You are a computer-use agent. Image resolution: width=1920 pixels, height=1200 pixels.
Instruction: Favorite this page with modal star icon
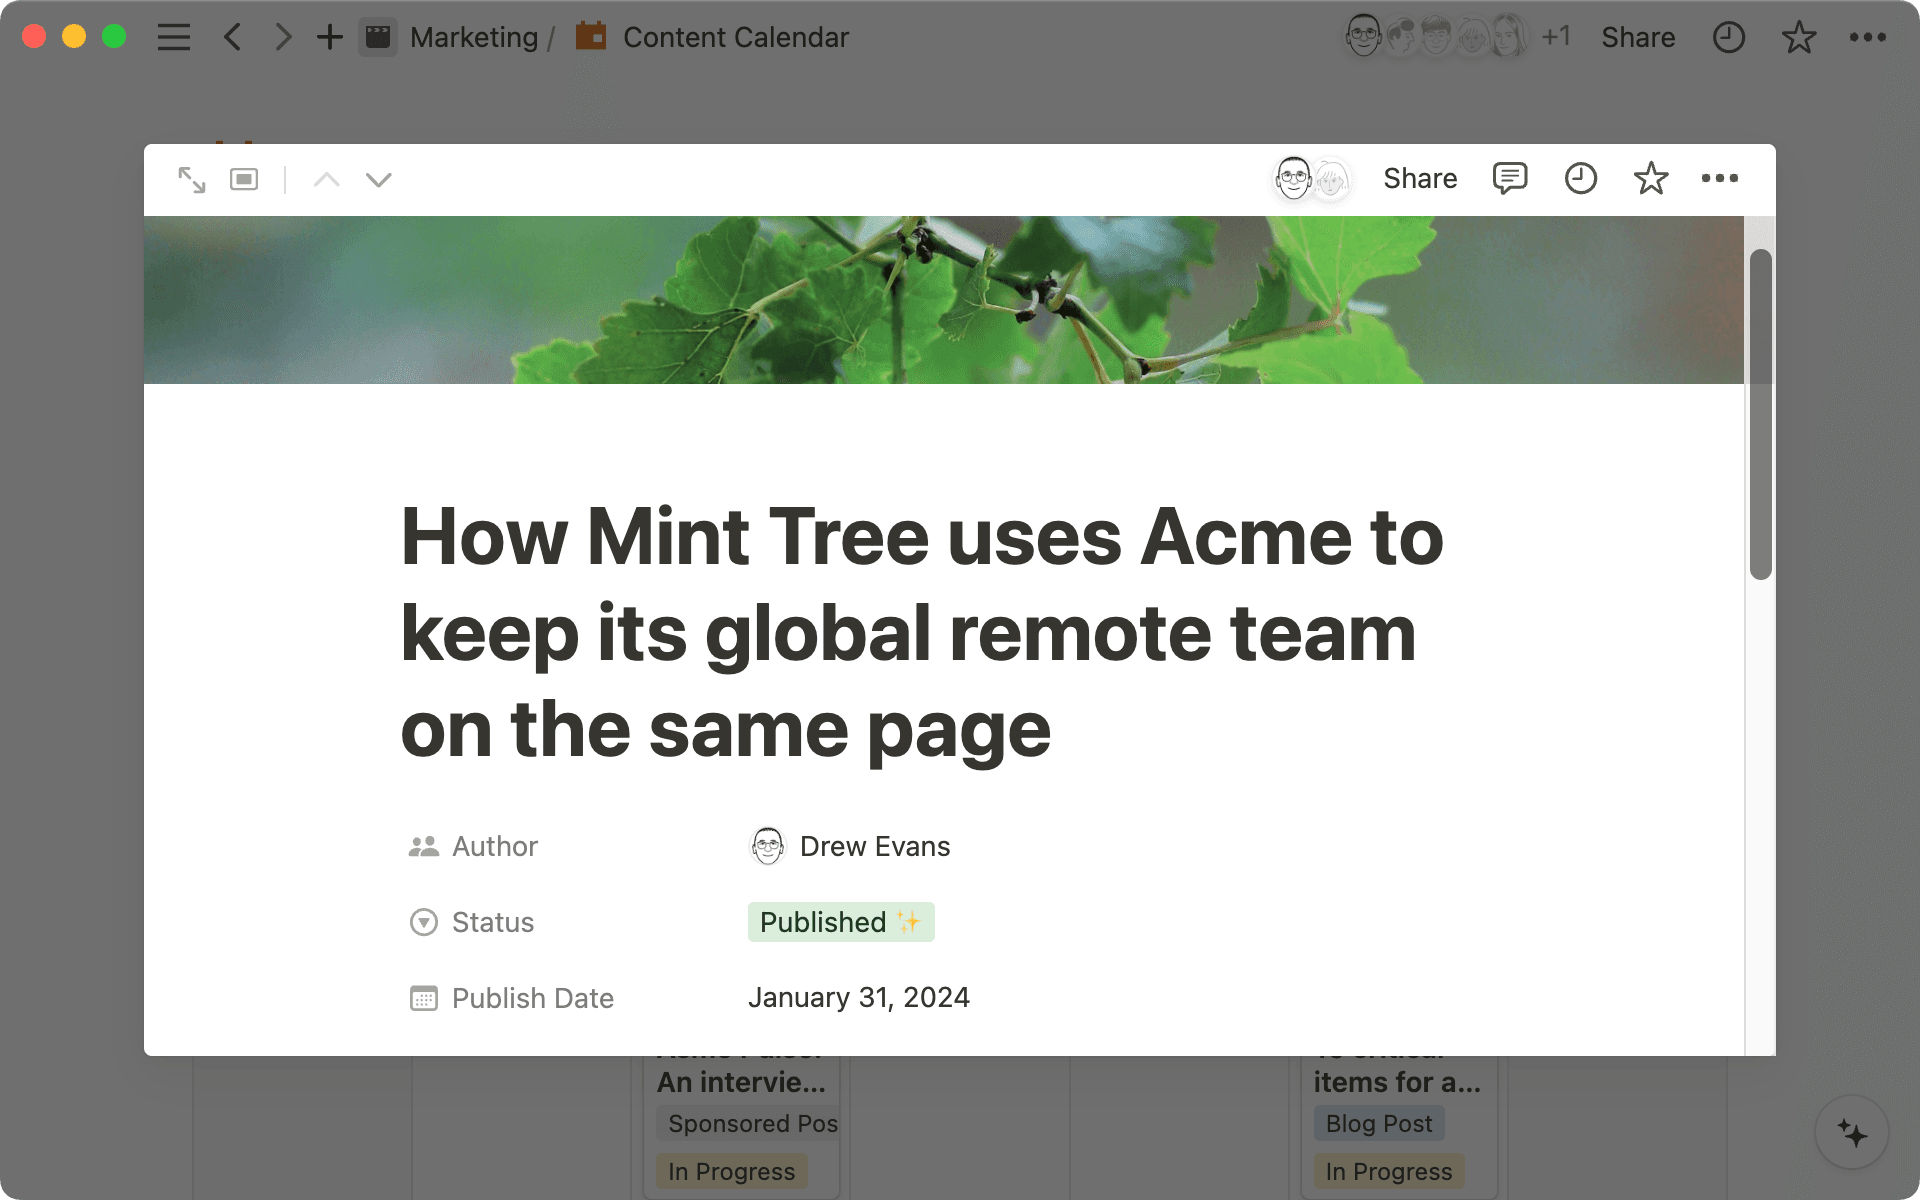coord(1650,179)
